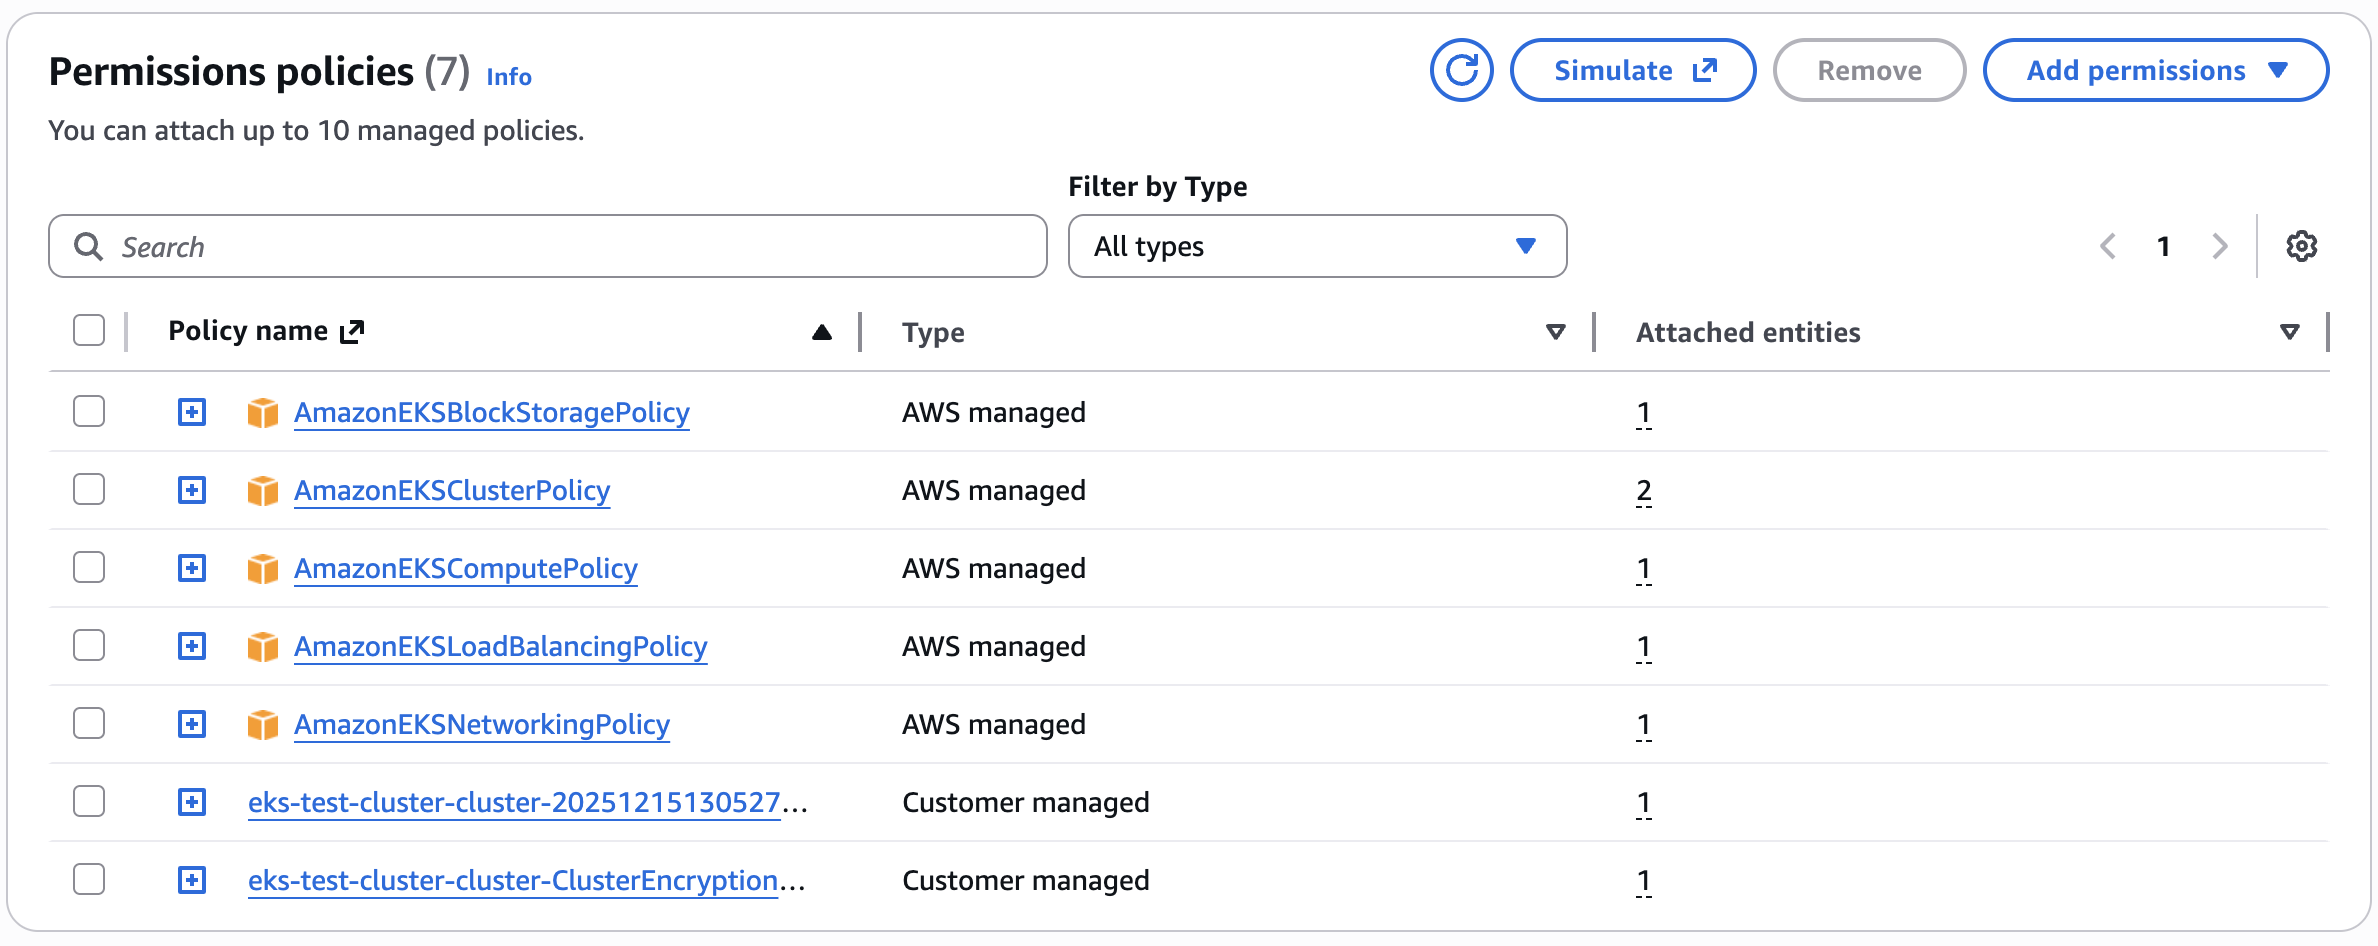This screenshot has height=946, width=2378.
Task: Select the checkbox for AmazonEKSClusterPolicy
Action: click(89, 489)
